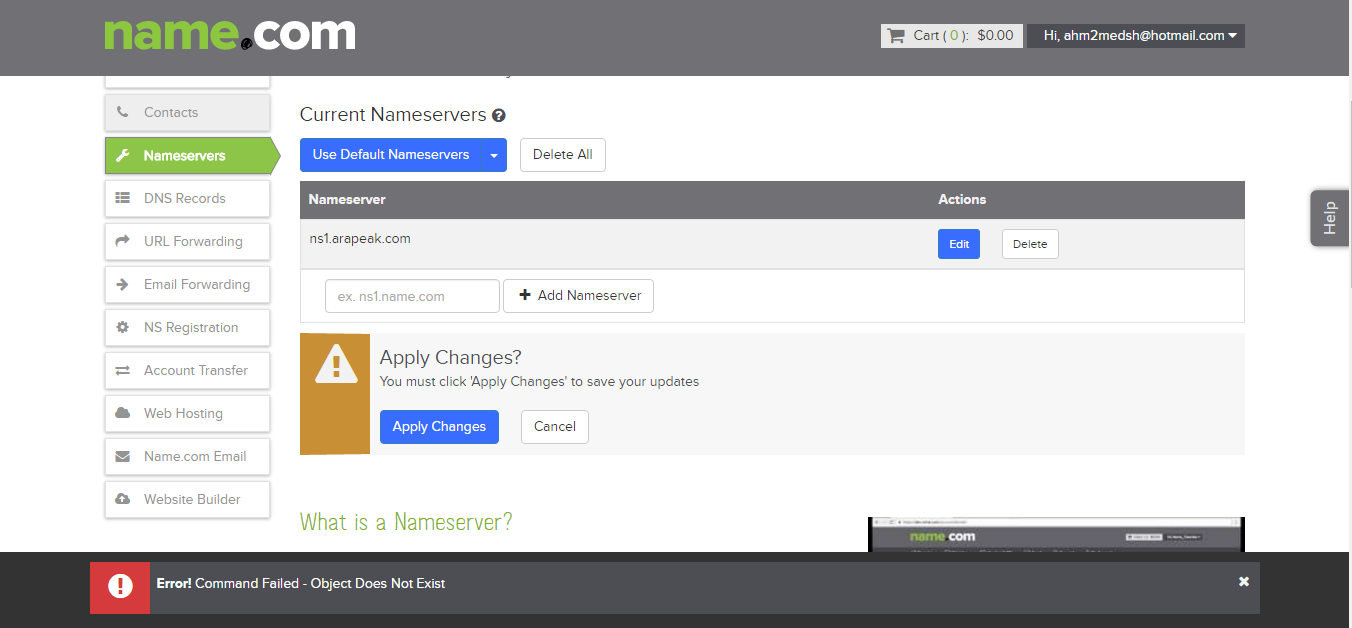Screen dimensions: 1352x628
Task: Open NS Registration page
Action: (187, 327)
